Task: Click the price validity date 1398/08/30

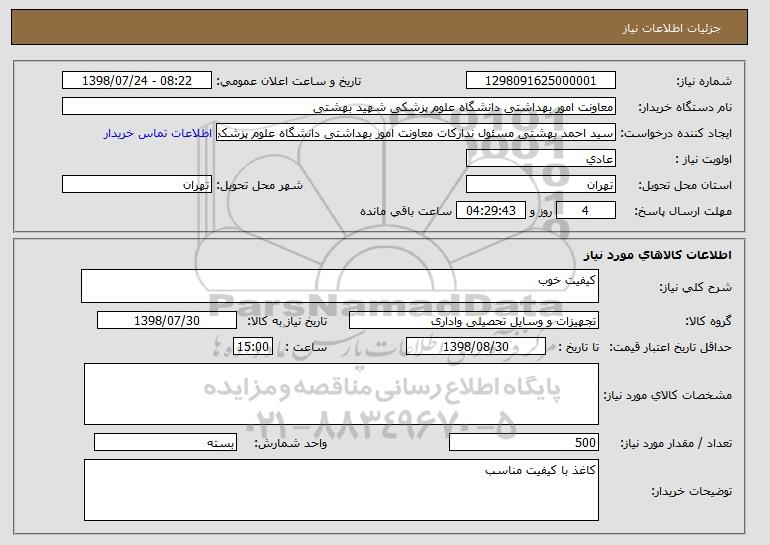Action: pyautogui.click(x=476, y=347)
